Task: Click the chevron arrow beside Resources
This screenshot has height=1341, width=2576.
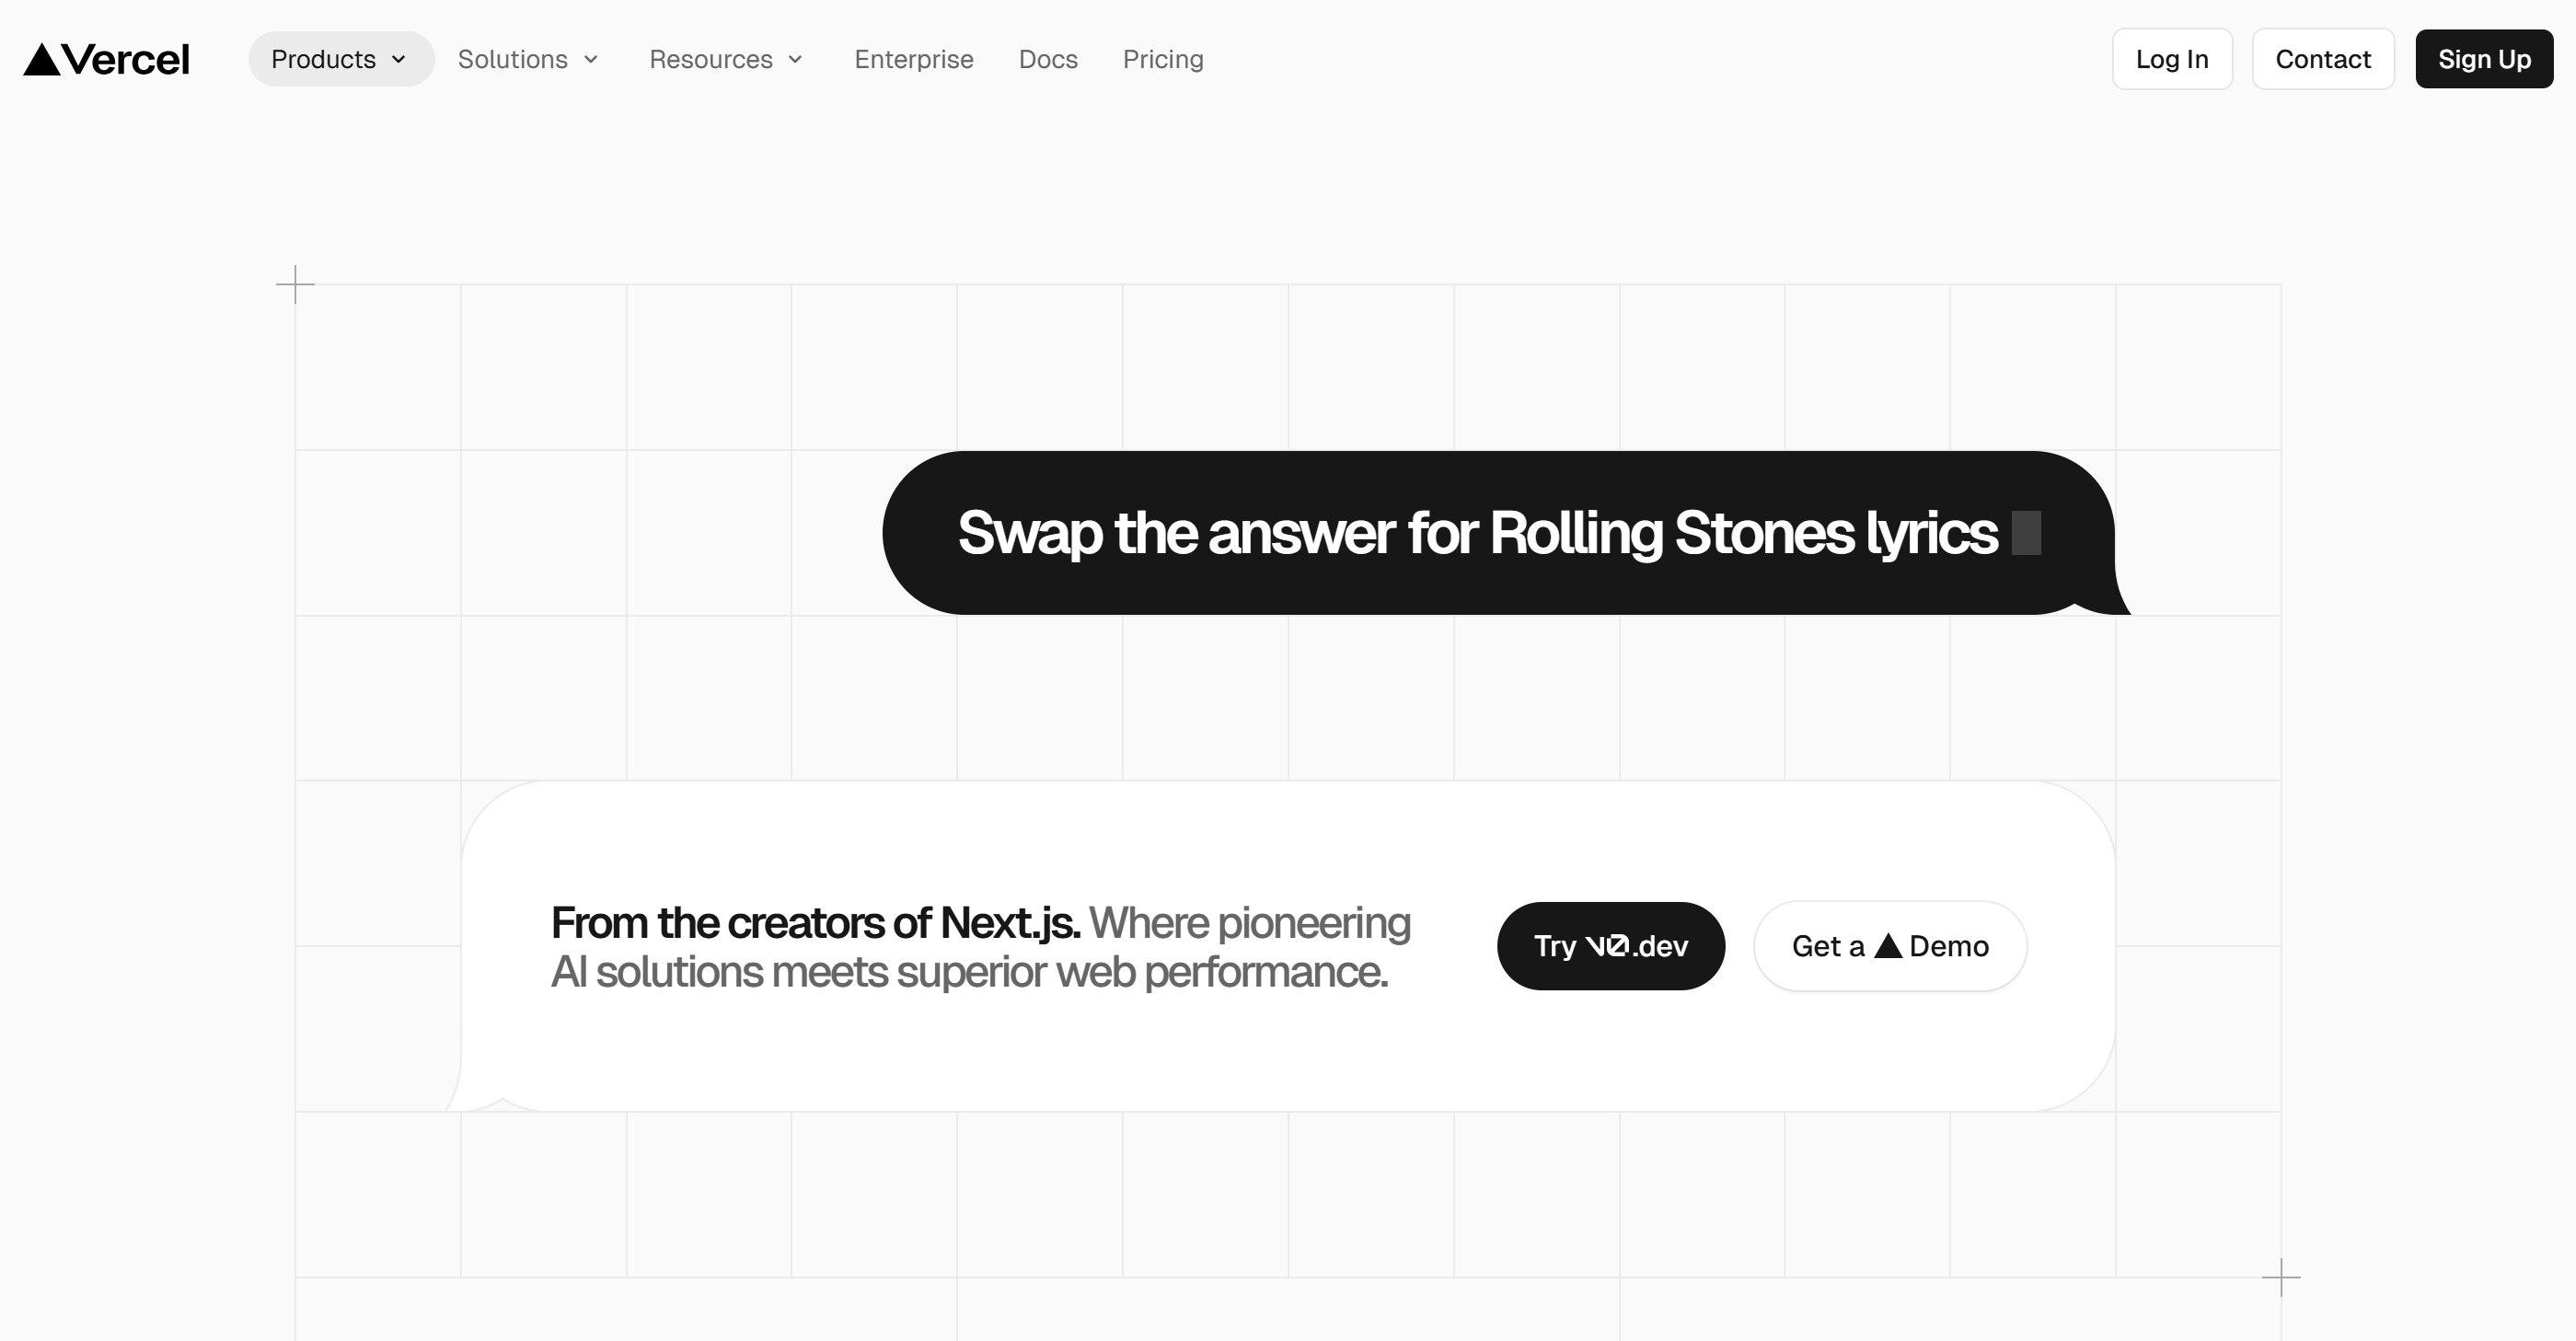Action: click(x=796, y=59)
